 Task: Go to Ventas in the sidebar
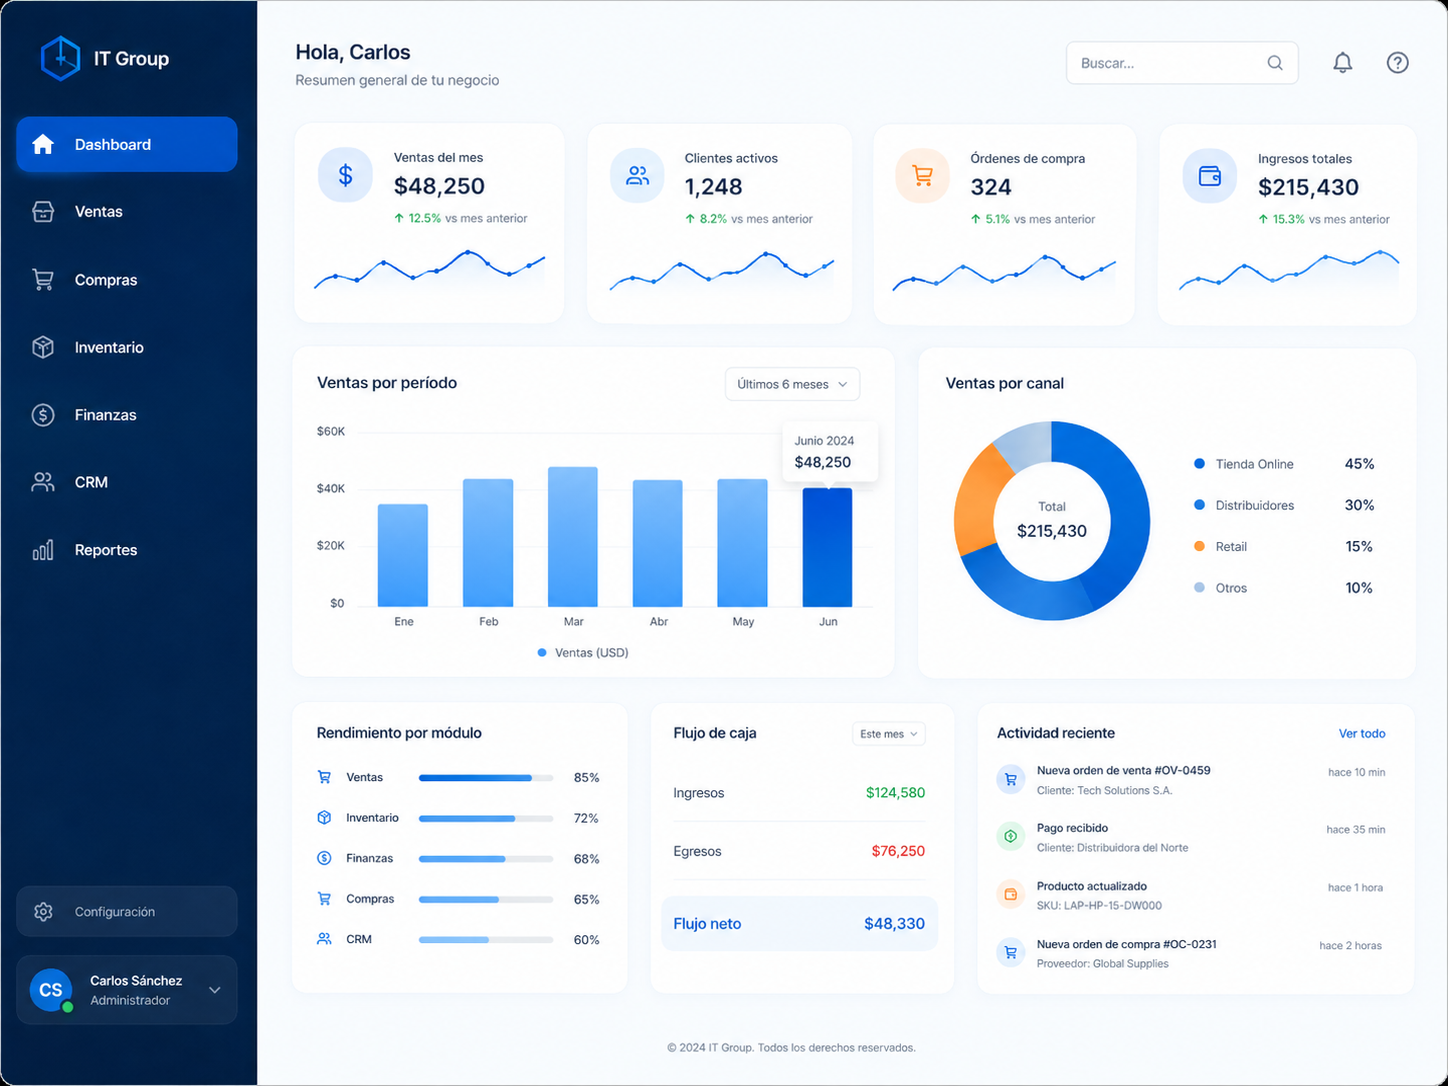[127, 212]
